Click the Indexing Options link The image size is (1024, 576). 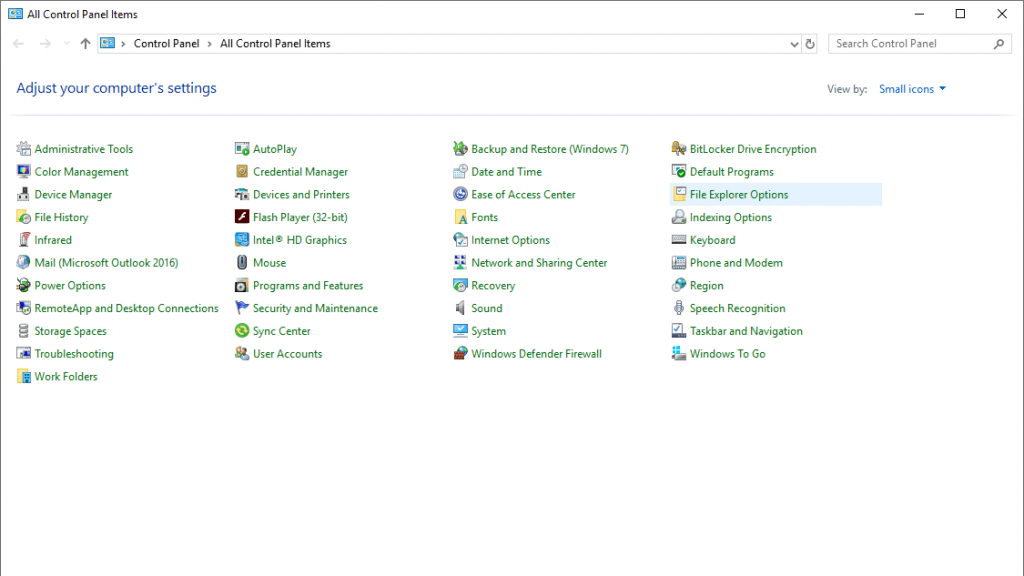731,217
